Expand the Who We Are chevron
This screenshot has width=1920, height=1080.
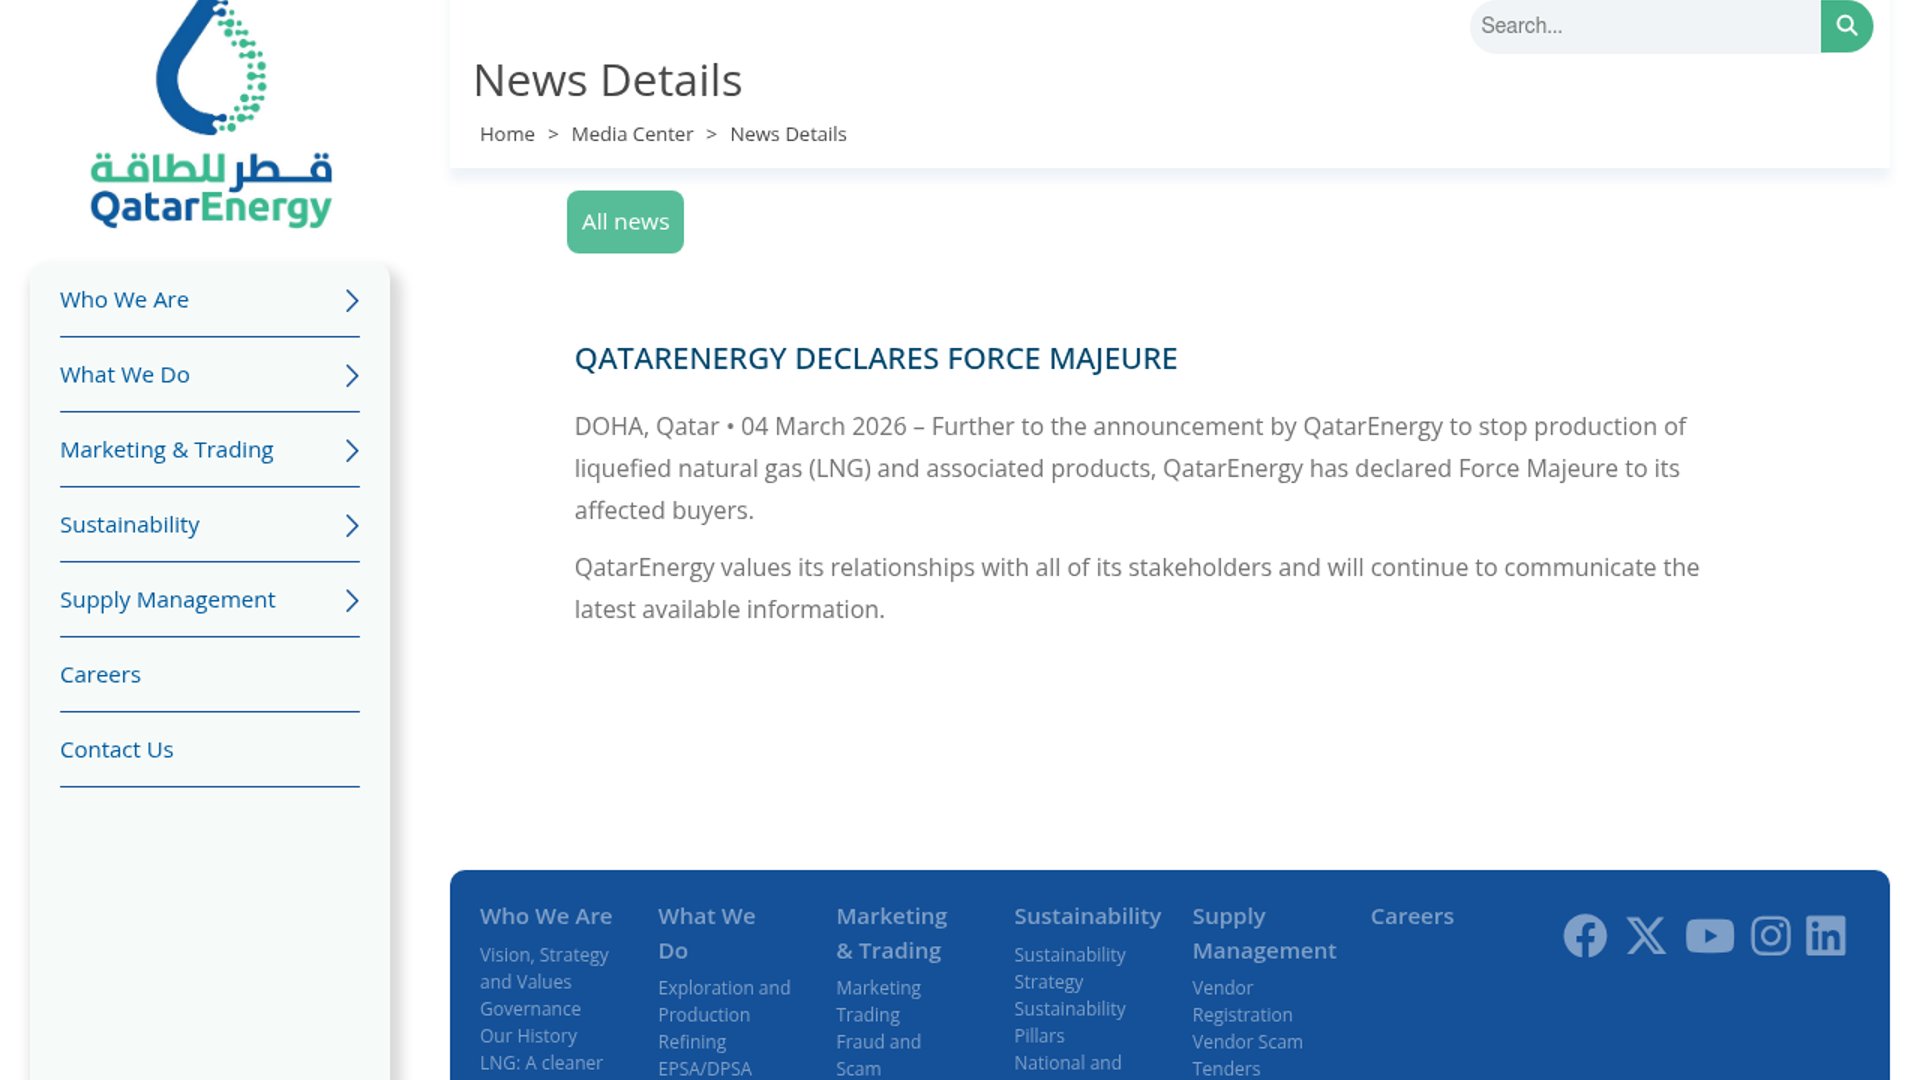tap(352, 301)
